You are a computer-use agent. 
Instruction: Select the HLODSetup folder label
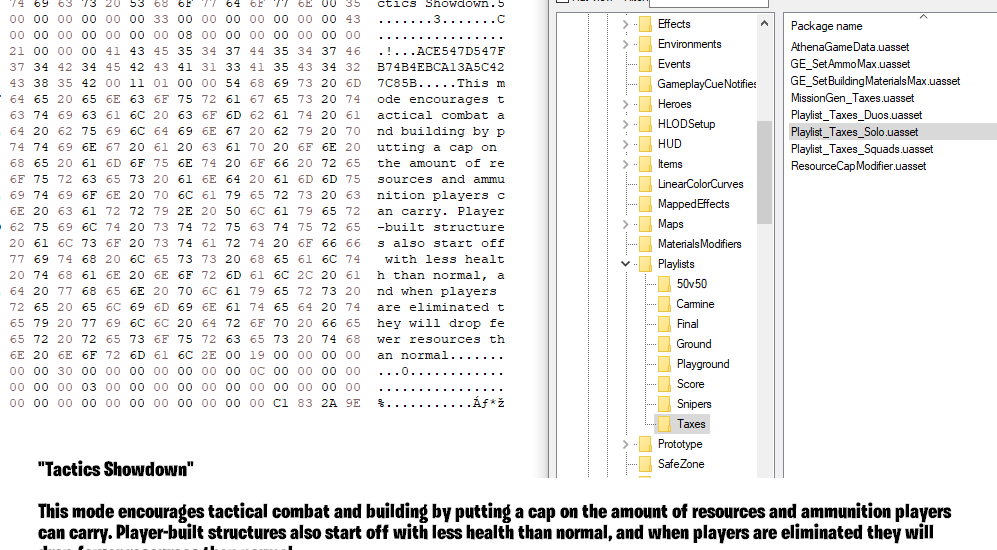coord(686,124)
